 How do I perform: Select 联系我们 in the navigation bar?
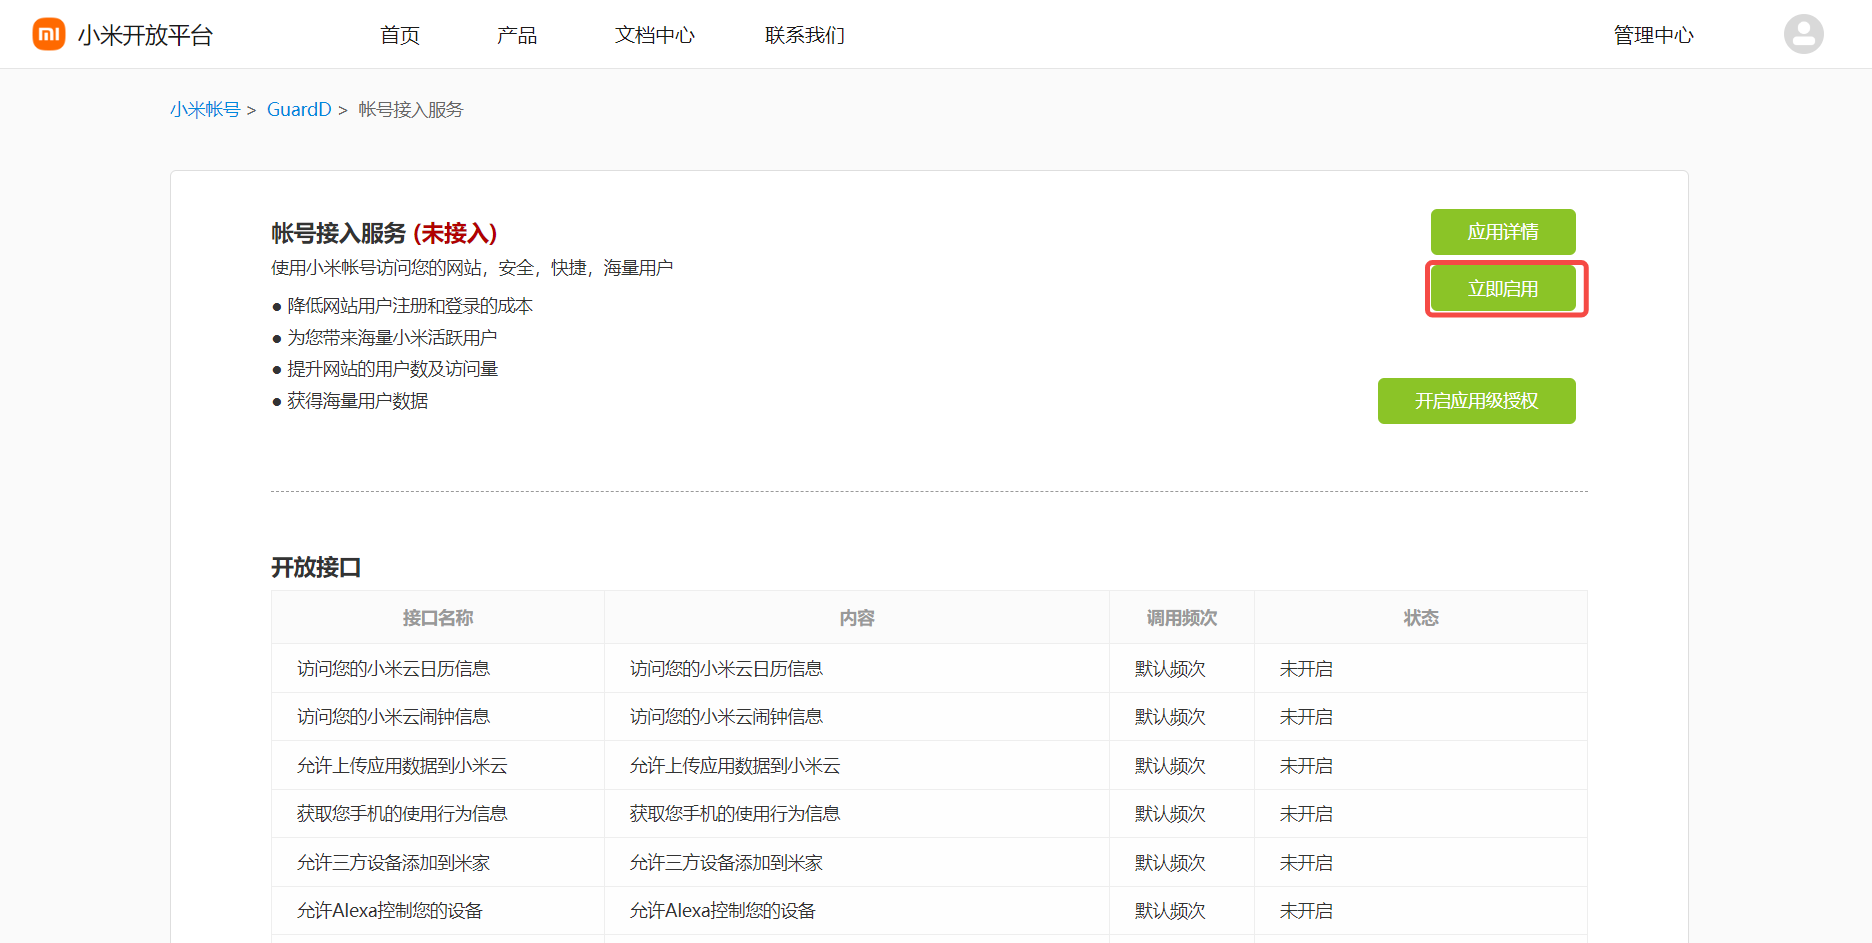pyautogui.click(x=804, y=35)
